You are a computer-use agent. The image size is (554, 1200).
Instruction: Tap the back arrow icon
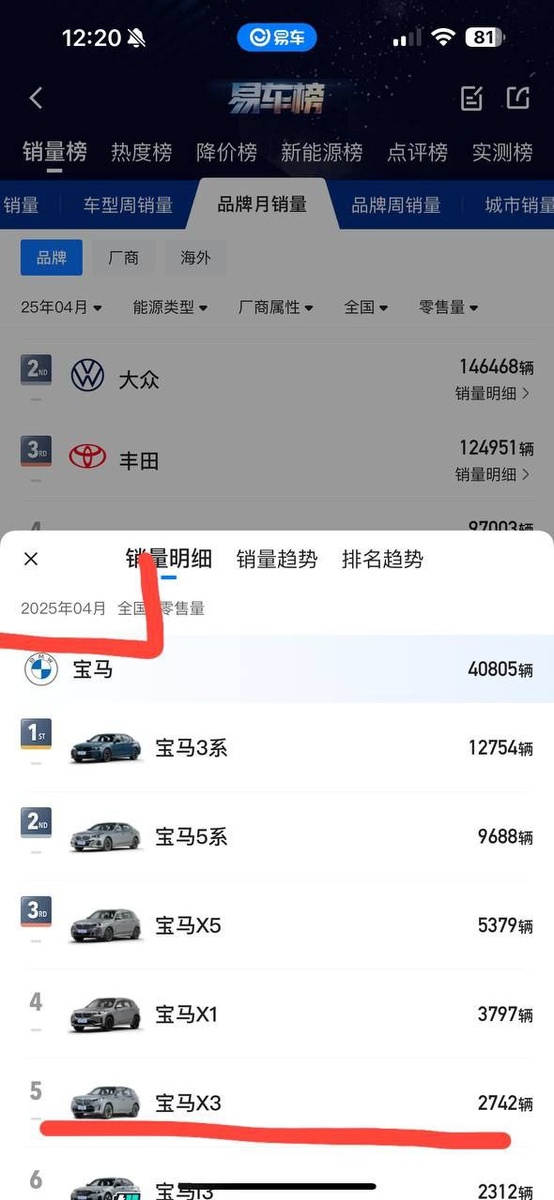(x=36, y=98)
